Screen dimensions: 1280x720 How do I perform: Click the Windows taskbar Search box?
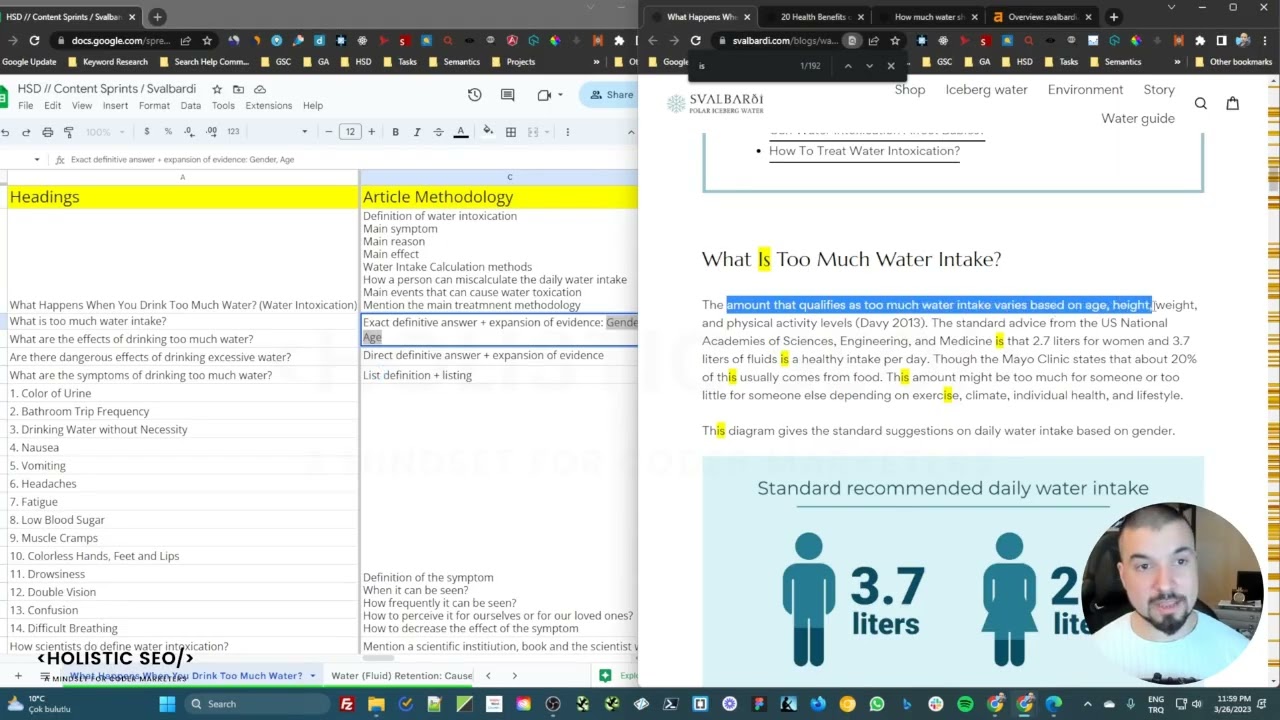click(257, 704)
